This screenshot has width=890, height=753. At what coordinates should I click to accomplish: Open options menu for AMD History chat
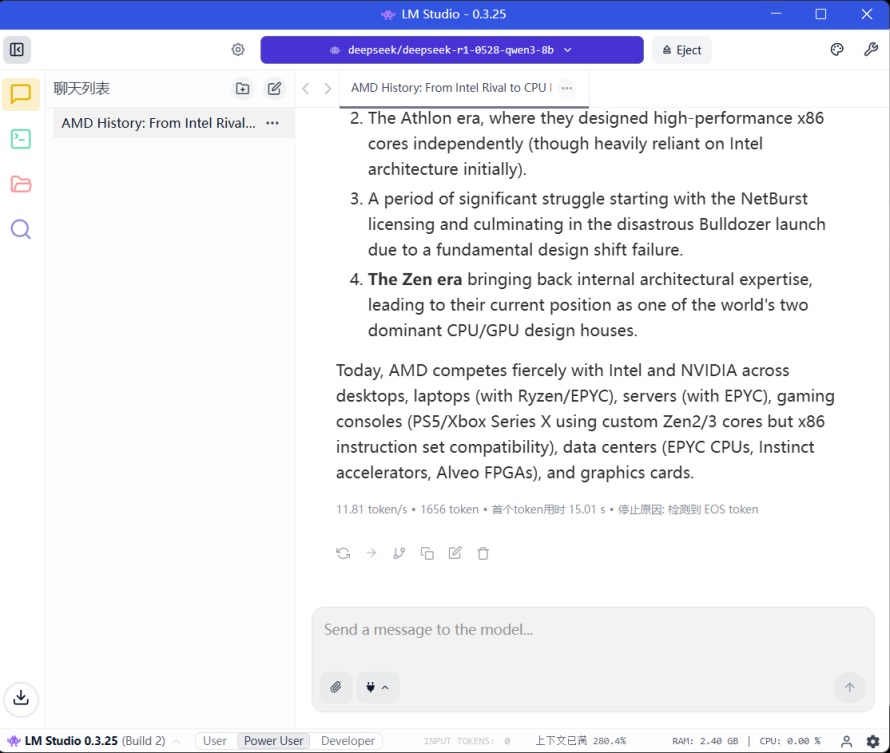click(272, 123)
